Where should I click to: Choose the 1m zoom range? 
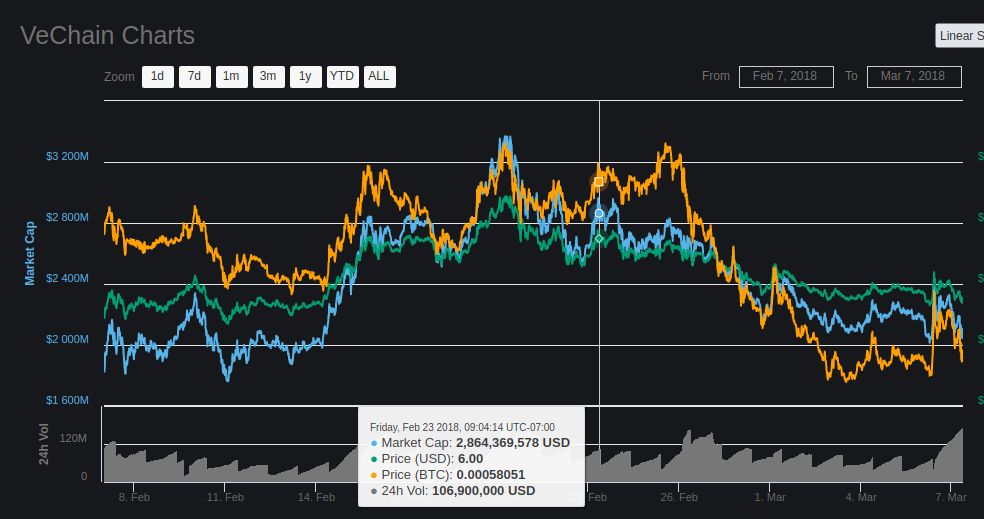pos(232,77)
